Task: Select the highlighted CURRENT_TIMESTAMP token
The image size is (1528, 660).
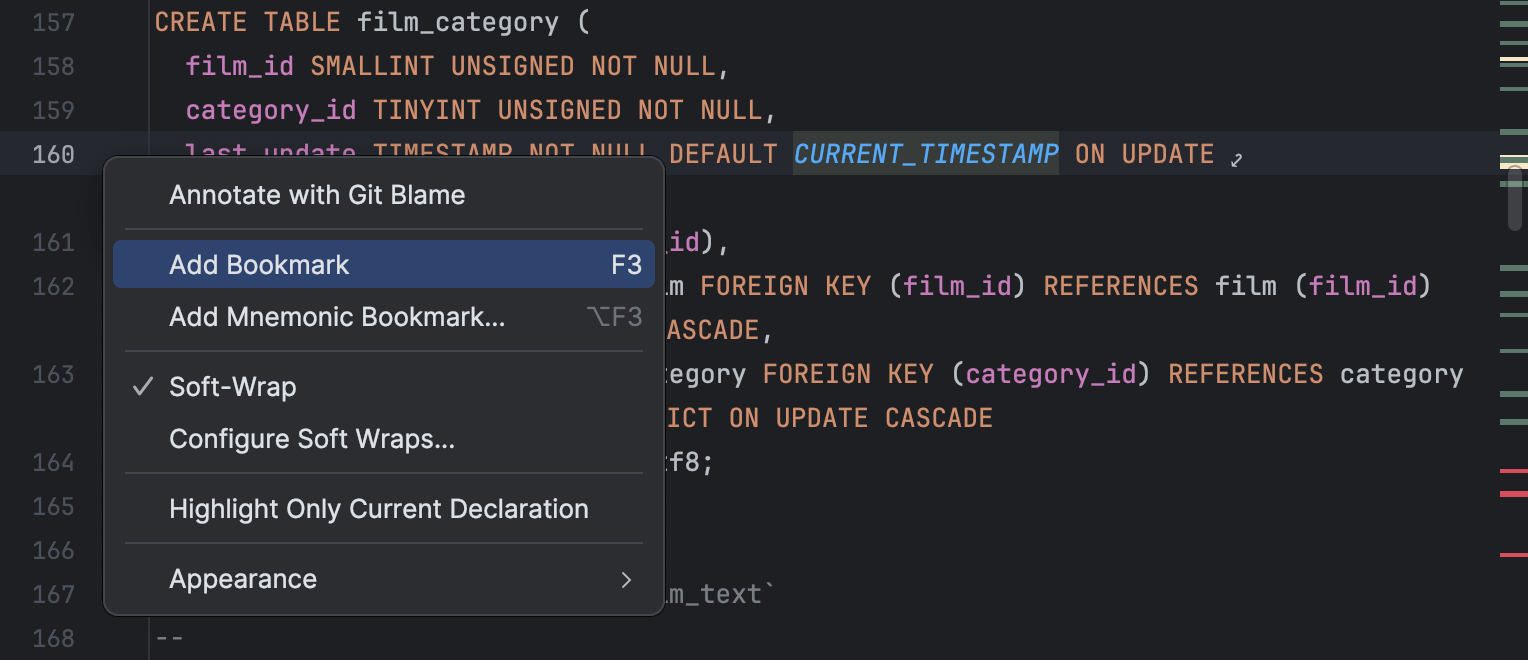Action: (x=925, y=153)
